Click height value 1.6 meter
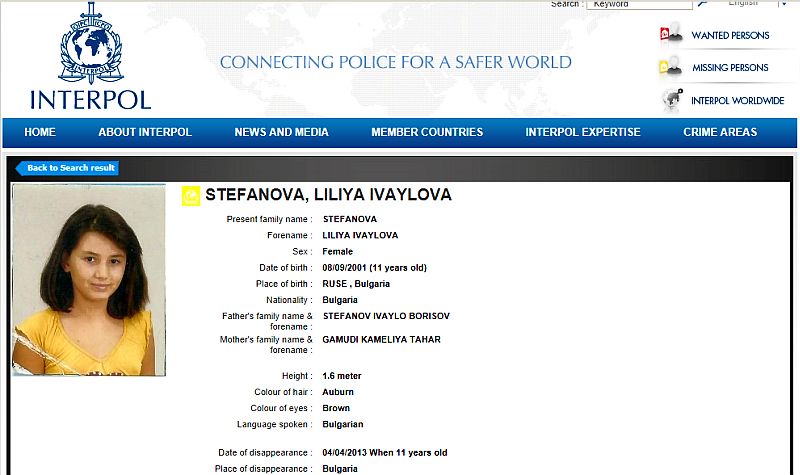This screenshot has height=475, width=800. point(341,376)
